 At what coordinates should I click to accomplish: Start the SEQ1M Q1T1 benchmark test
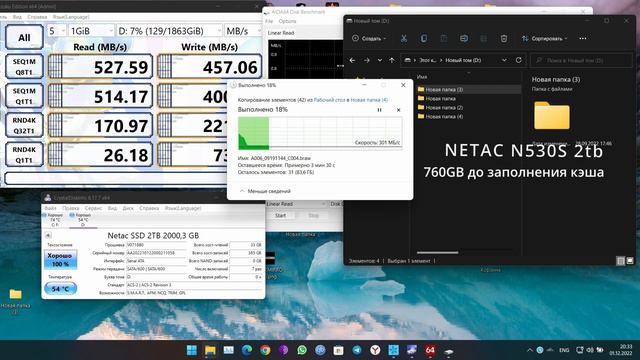[24, 96]
